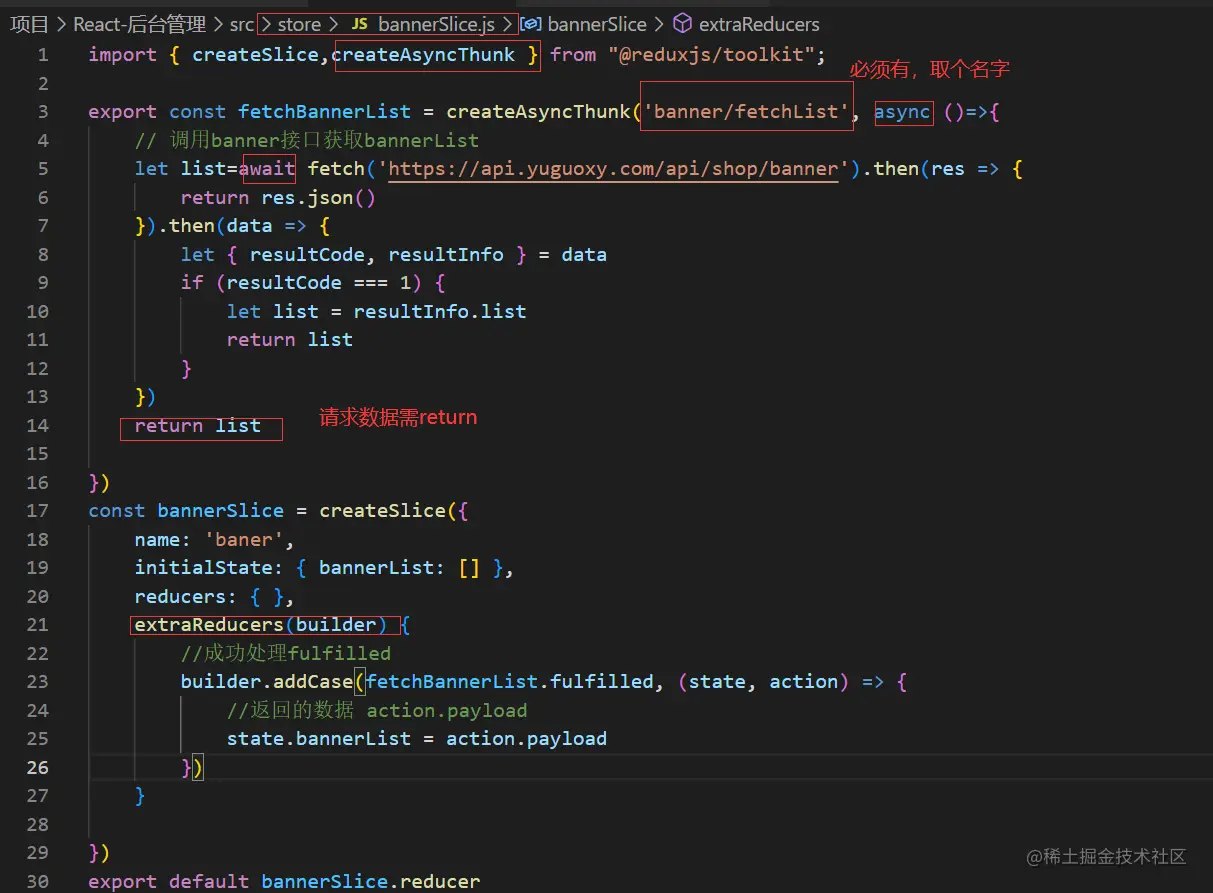Image resolution: width=1213 pixels, height=893 pixels.
Task: Click createAsyncThunk in the line 1 import
Action: coord(424,54)
